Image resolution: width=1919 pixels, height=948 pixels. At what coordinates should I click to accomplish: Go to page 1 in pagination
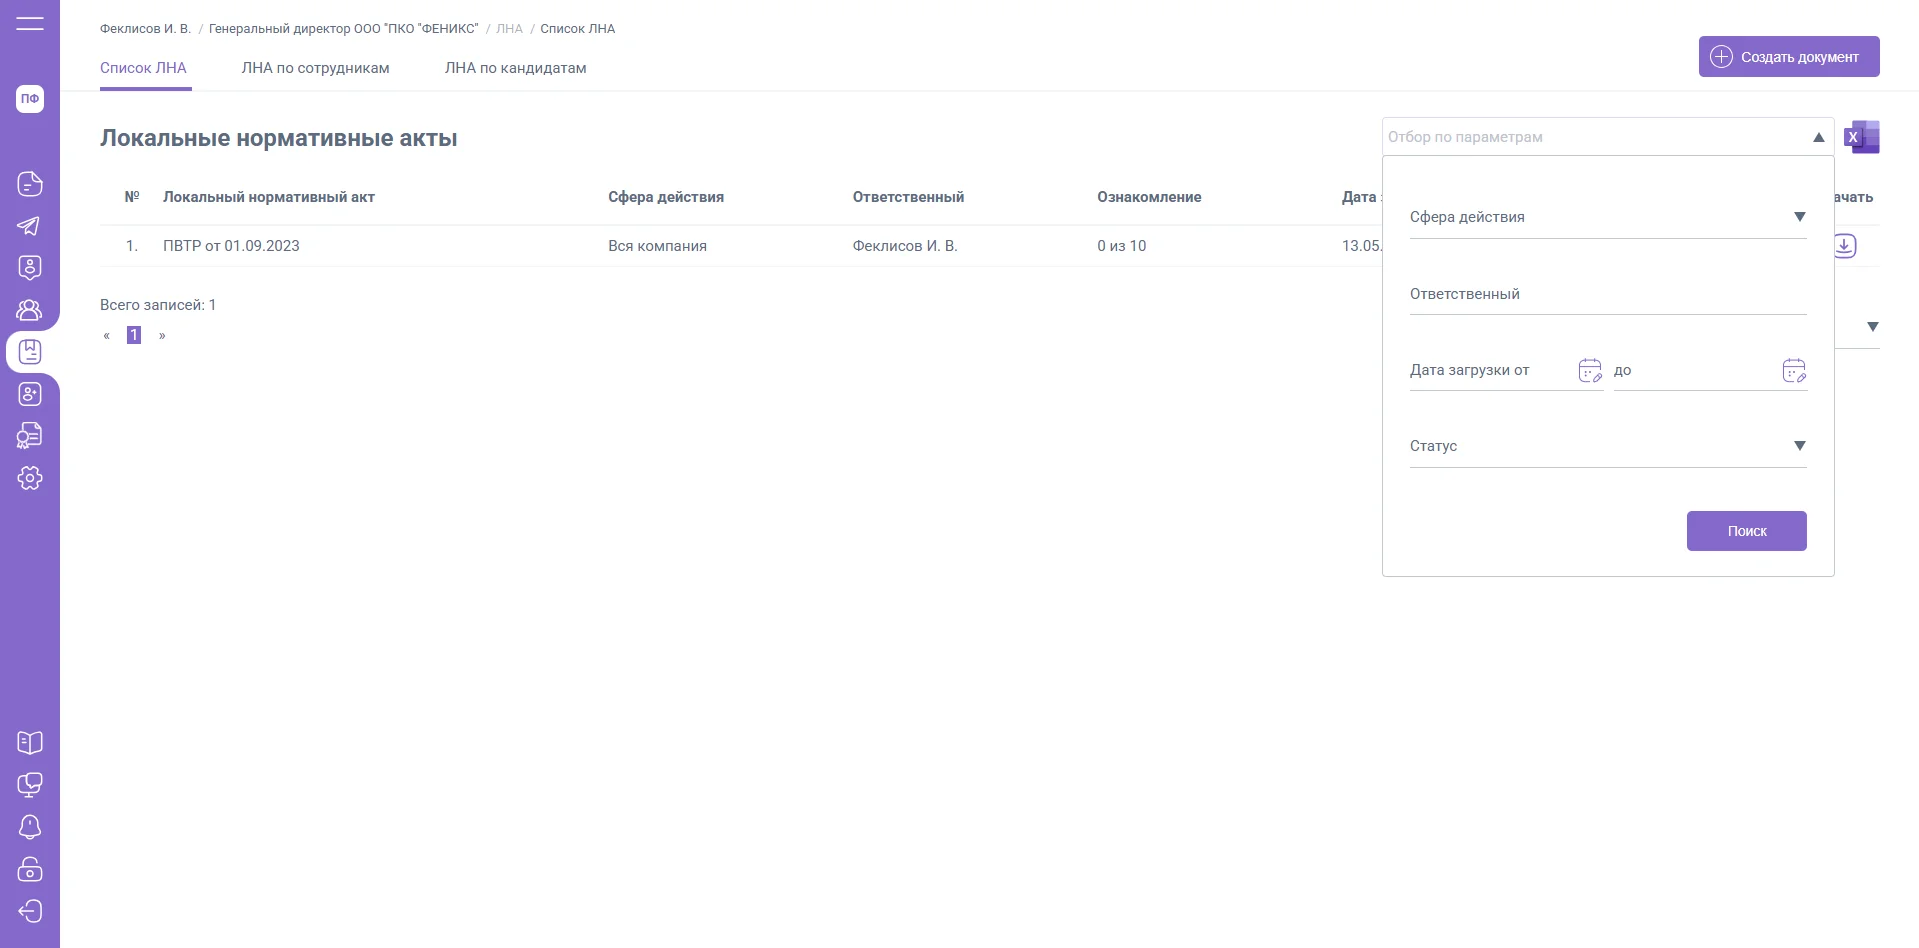(134, 335)
